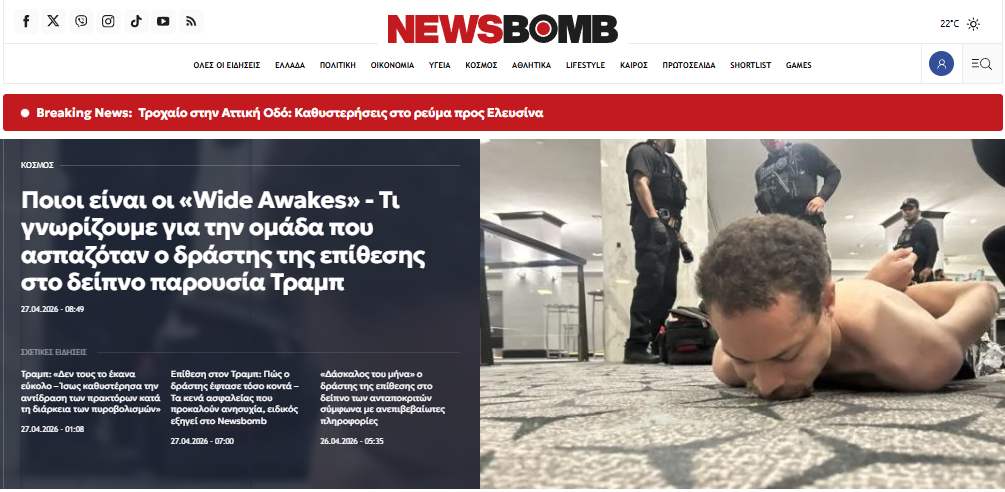Image resolution: width=1005 pixels, height=492 pixels.
Task: Click the sun weather icon
Action: pyautogui.click(x=973, y=24)
